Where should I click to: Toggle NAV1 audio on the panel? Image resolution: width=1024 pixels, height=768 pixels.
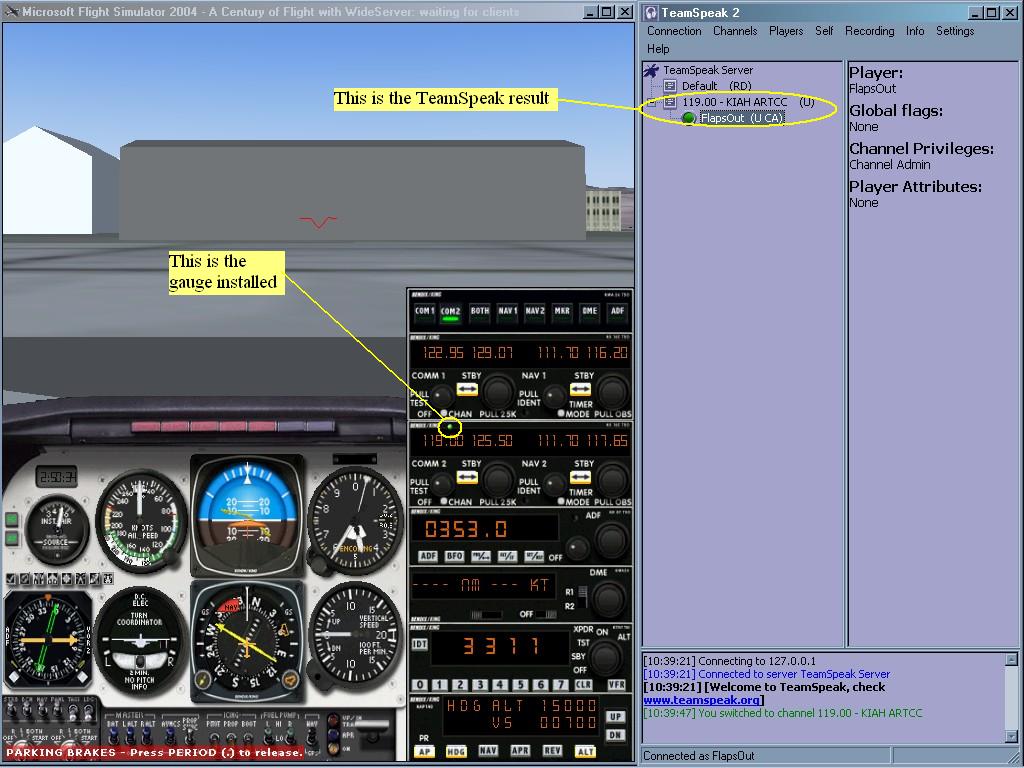point(507,312)
